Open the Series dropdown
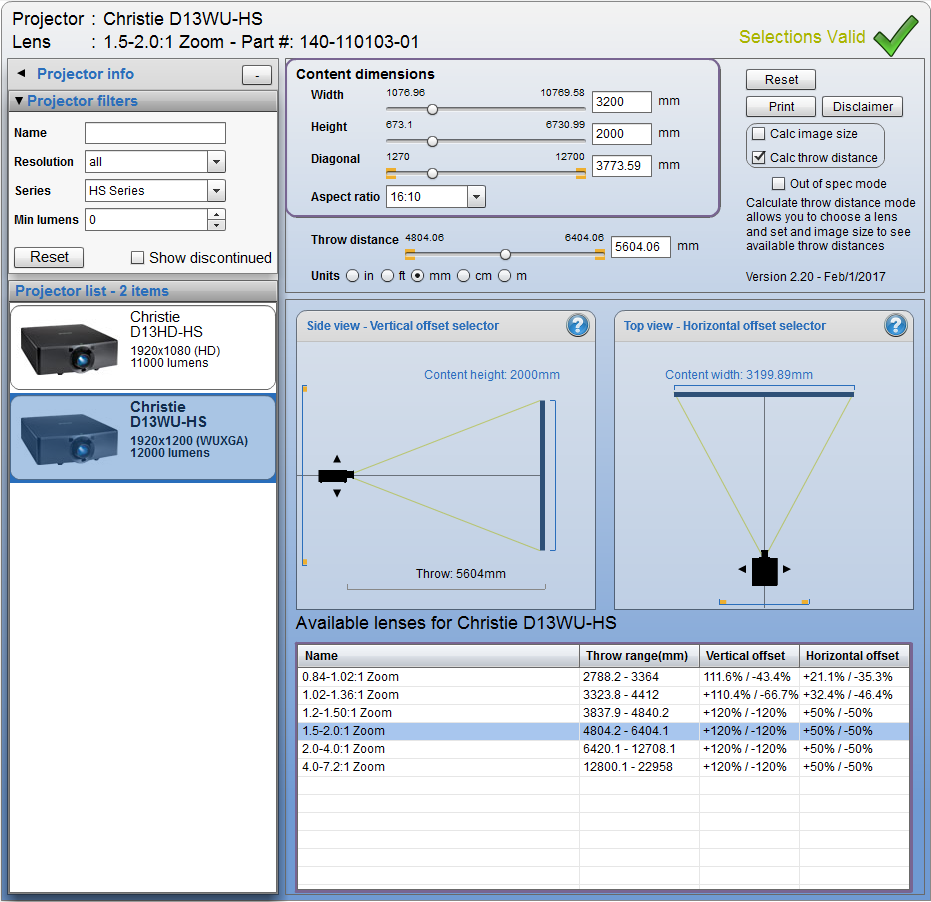Viewport: 931px width, 902px height. click(x=216, y=191)
